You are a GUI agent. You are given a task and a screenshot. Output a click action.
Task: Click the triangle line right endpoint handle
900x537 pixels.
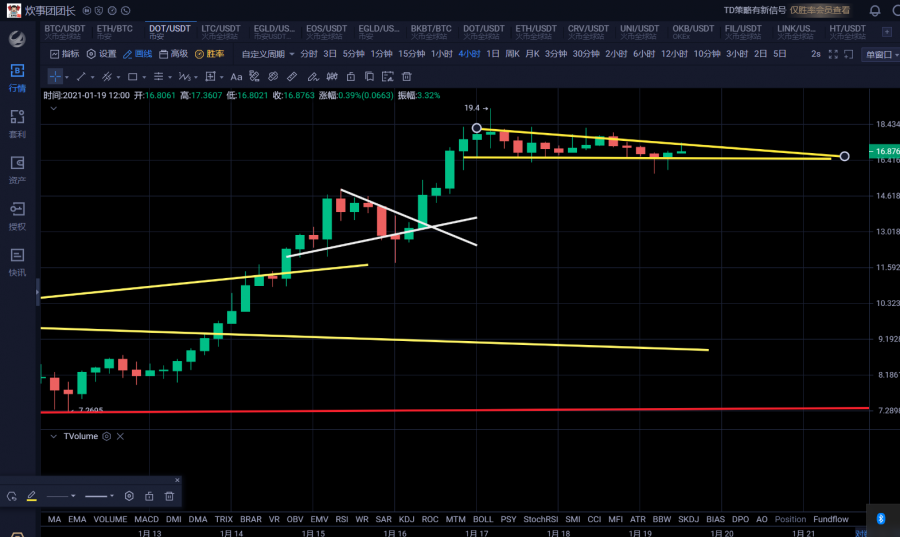point(844,156)
